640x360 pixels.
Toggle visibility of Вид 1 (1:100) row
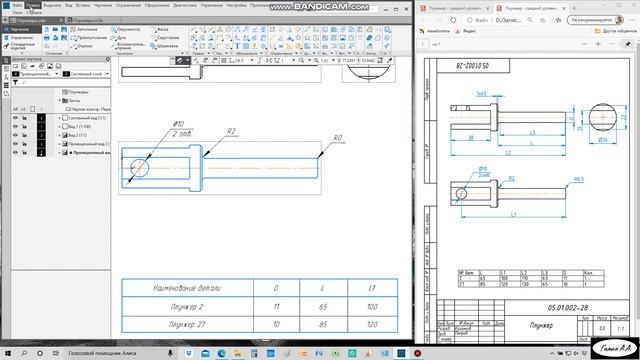tap(16, 127)
